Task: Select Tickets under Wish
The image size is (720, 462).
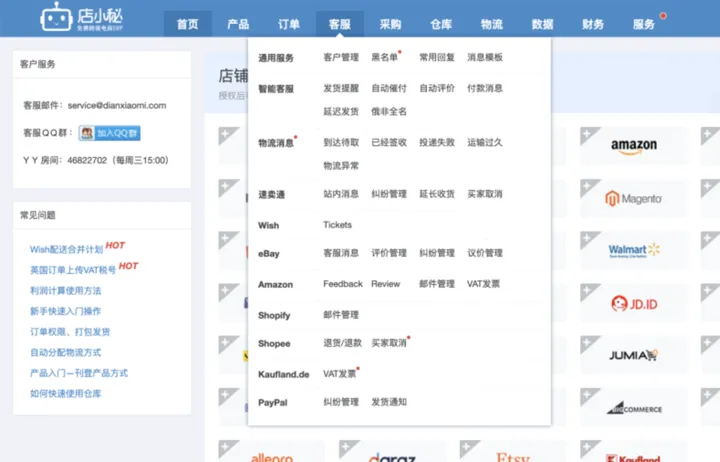Action: [338, 225]
